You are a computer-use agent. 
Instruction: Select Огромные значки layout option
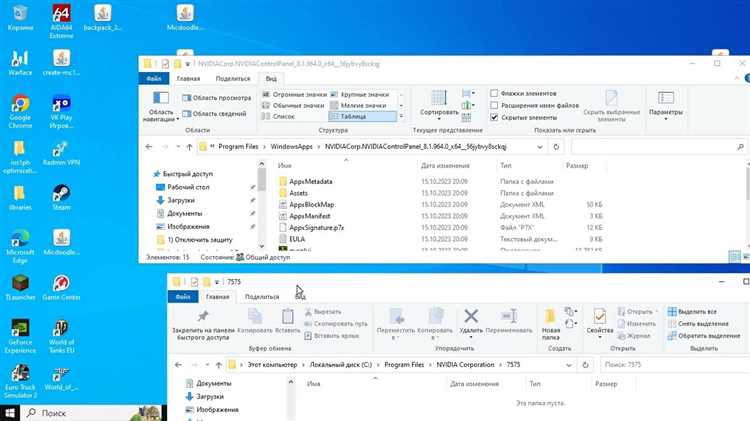294,95
